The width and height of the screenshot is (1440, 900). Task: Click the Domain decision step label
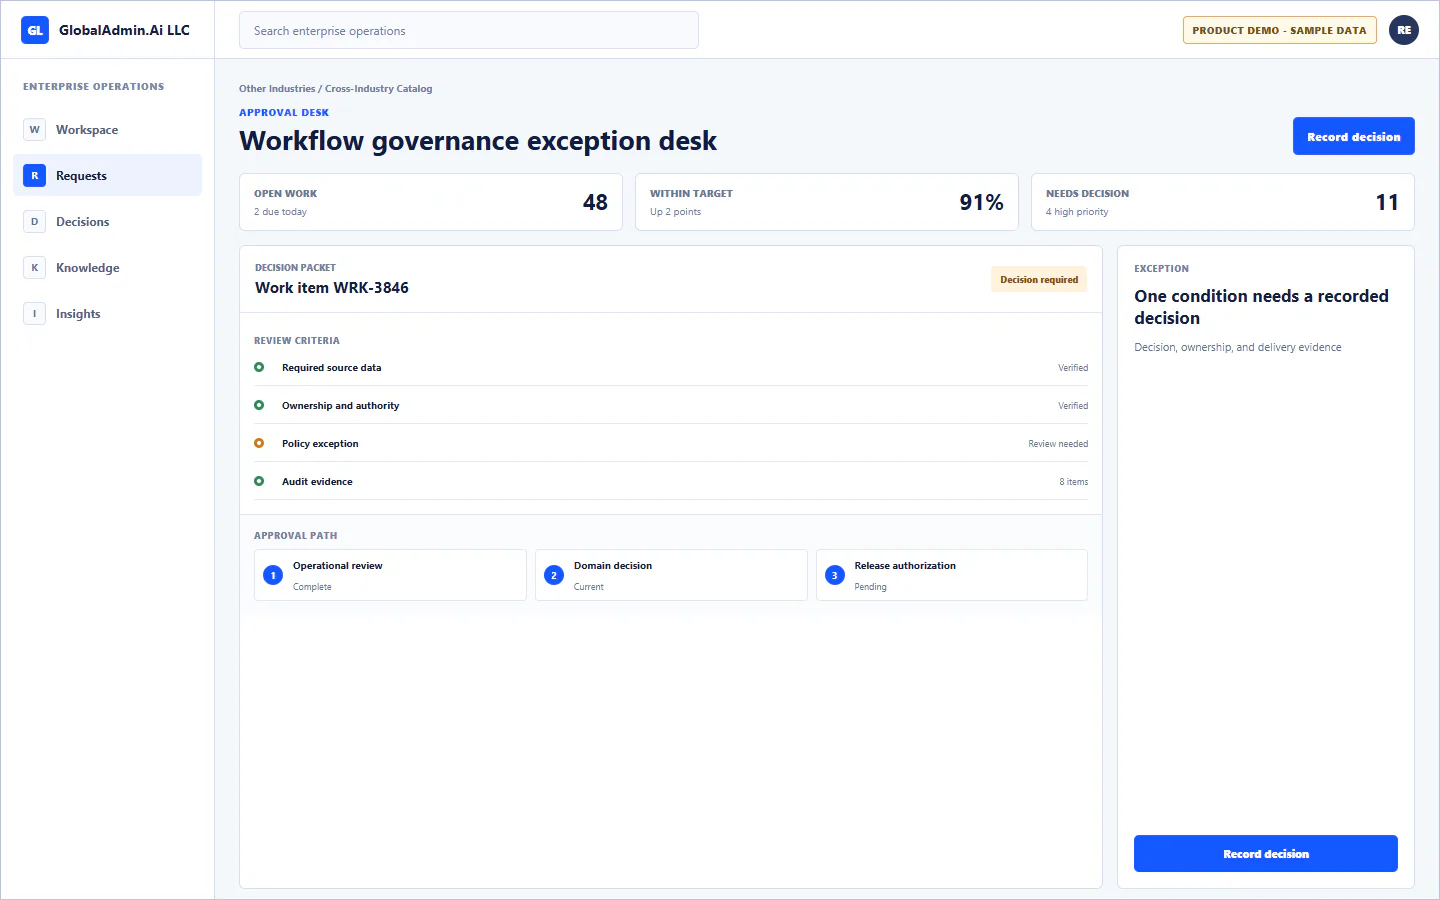[613, 566]
